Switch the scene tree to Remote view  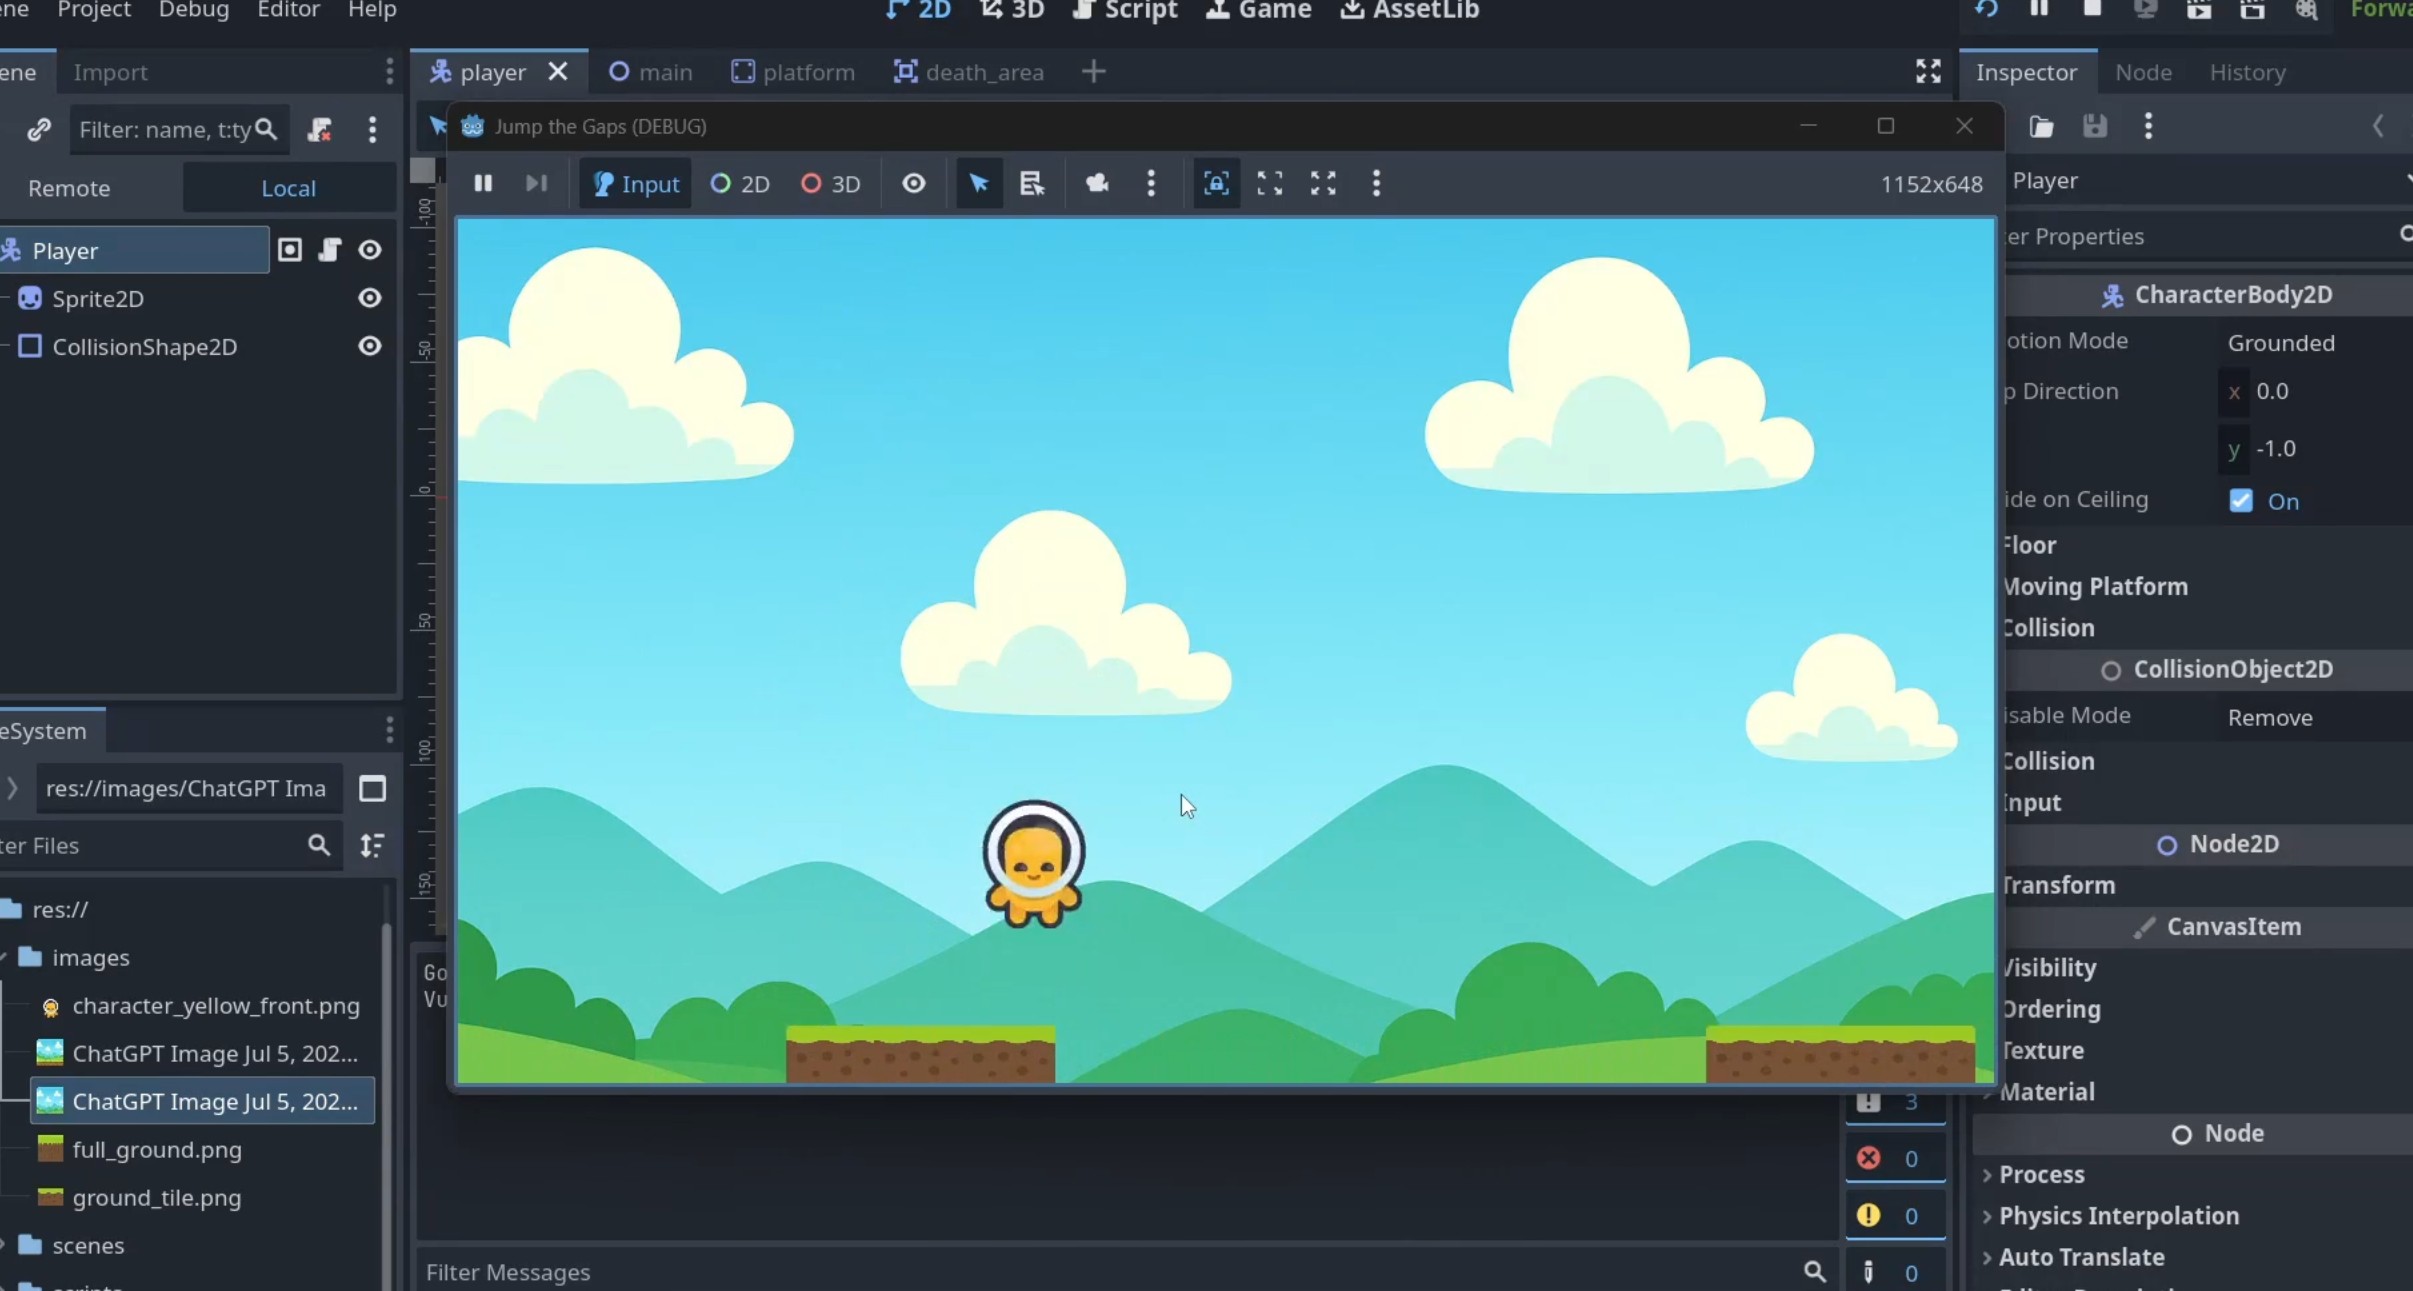coord(69,188)
